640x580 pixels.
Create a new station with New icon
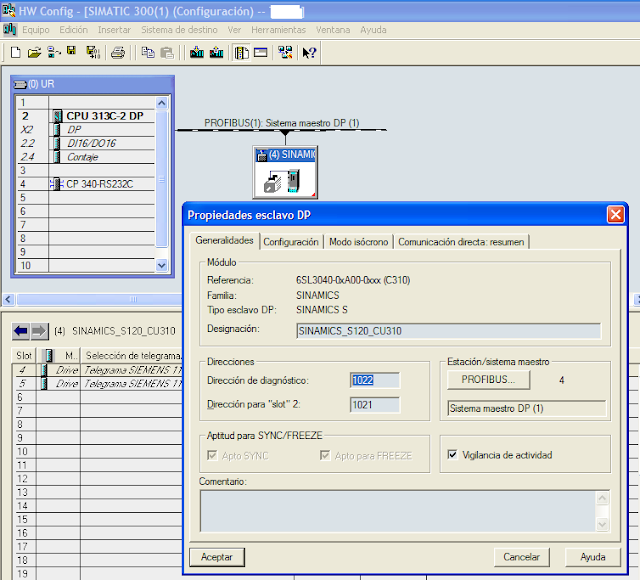pyautogui.click(x=16, y=53)
